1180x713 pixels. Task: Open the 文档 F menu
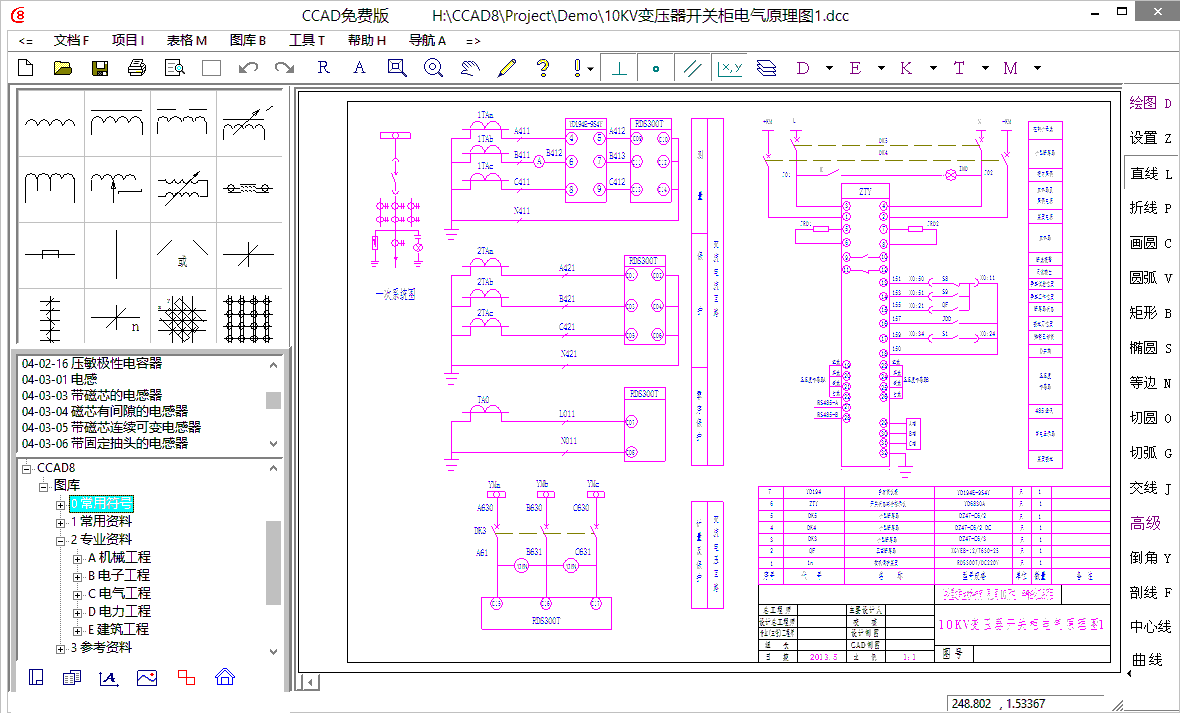coord(71,40)
